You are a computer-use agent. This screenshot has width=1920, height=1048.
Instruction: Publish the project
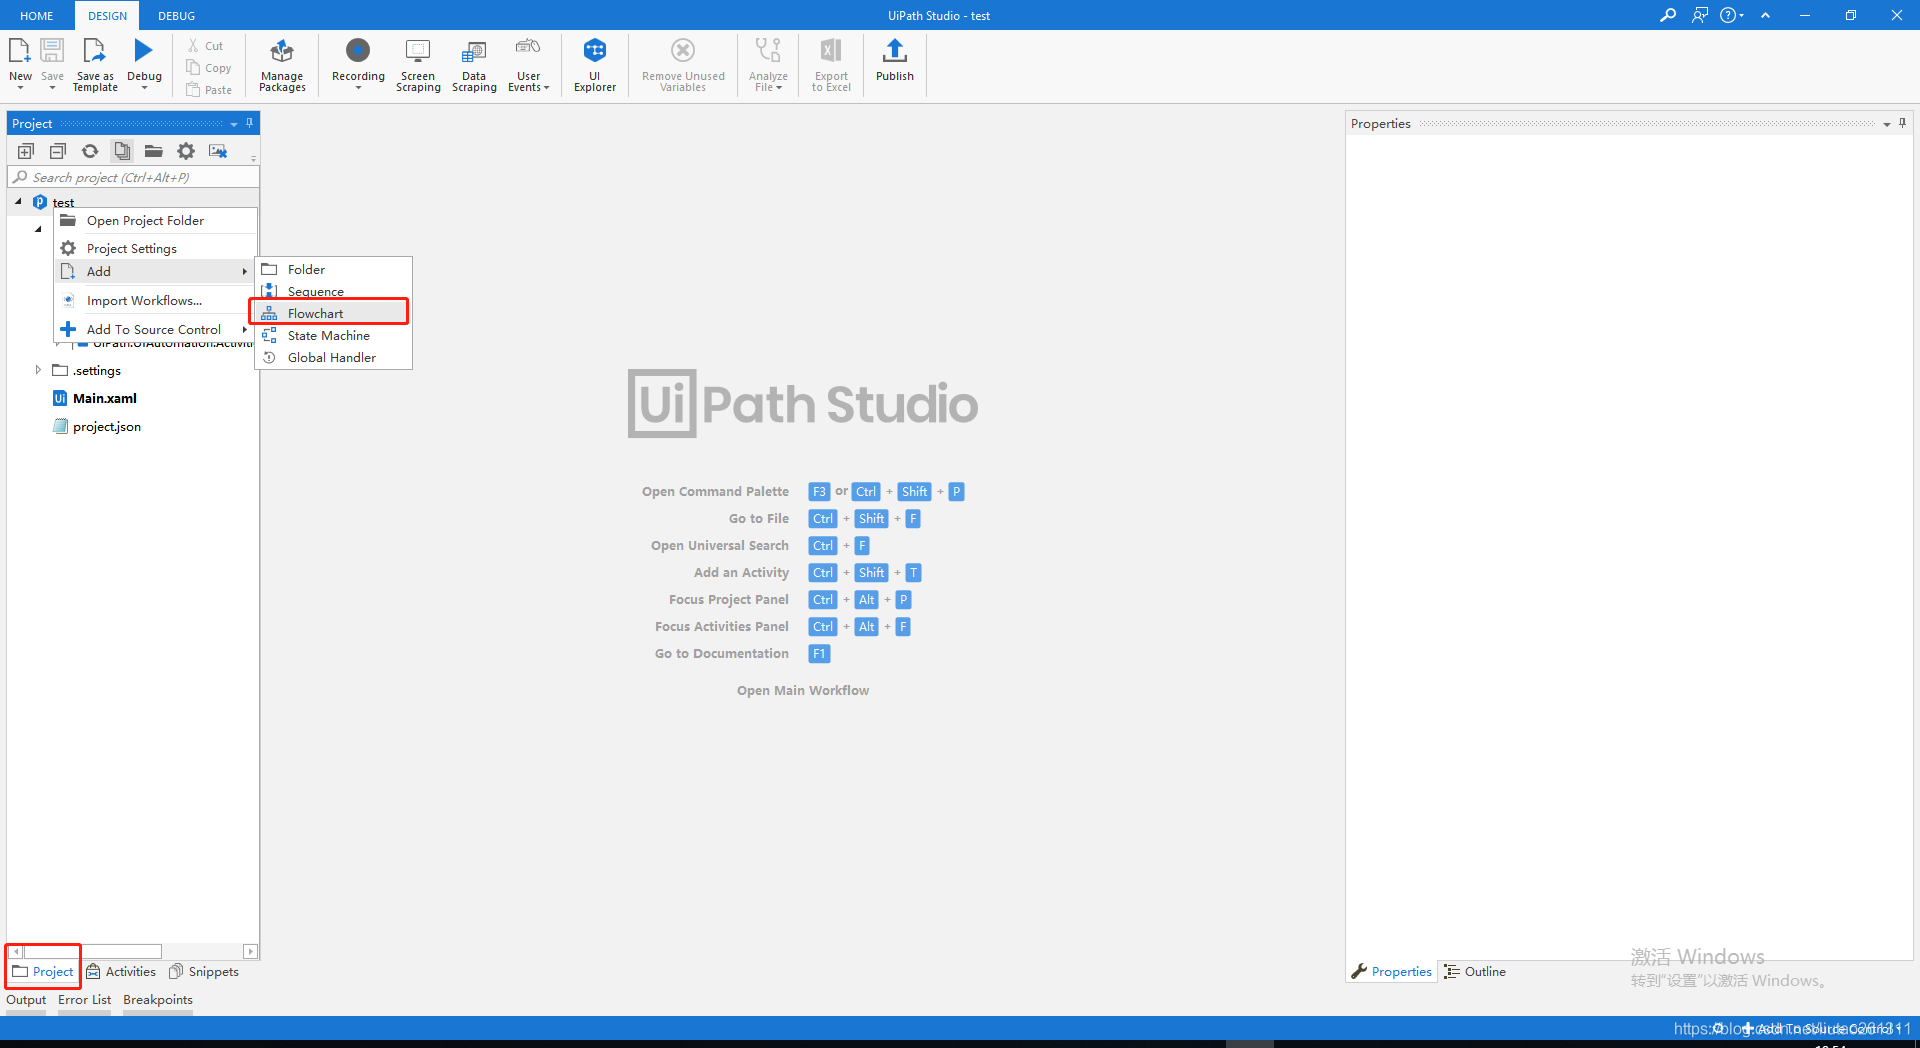pyautogui.click(x=894, y=64)
